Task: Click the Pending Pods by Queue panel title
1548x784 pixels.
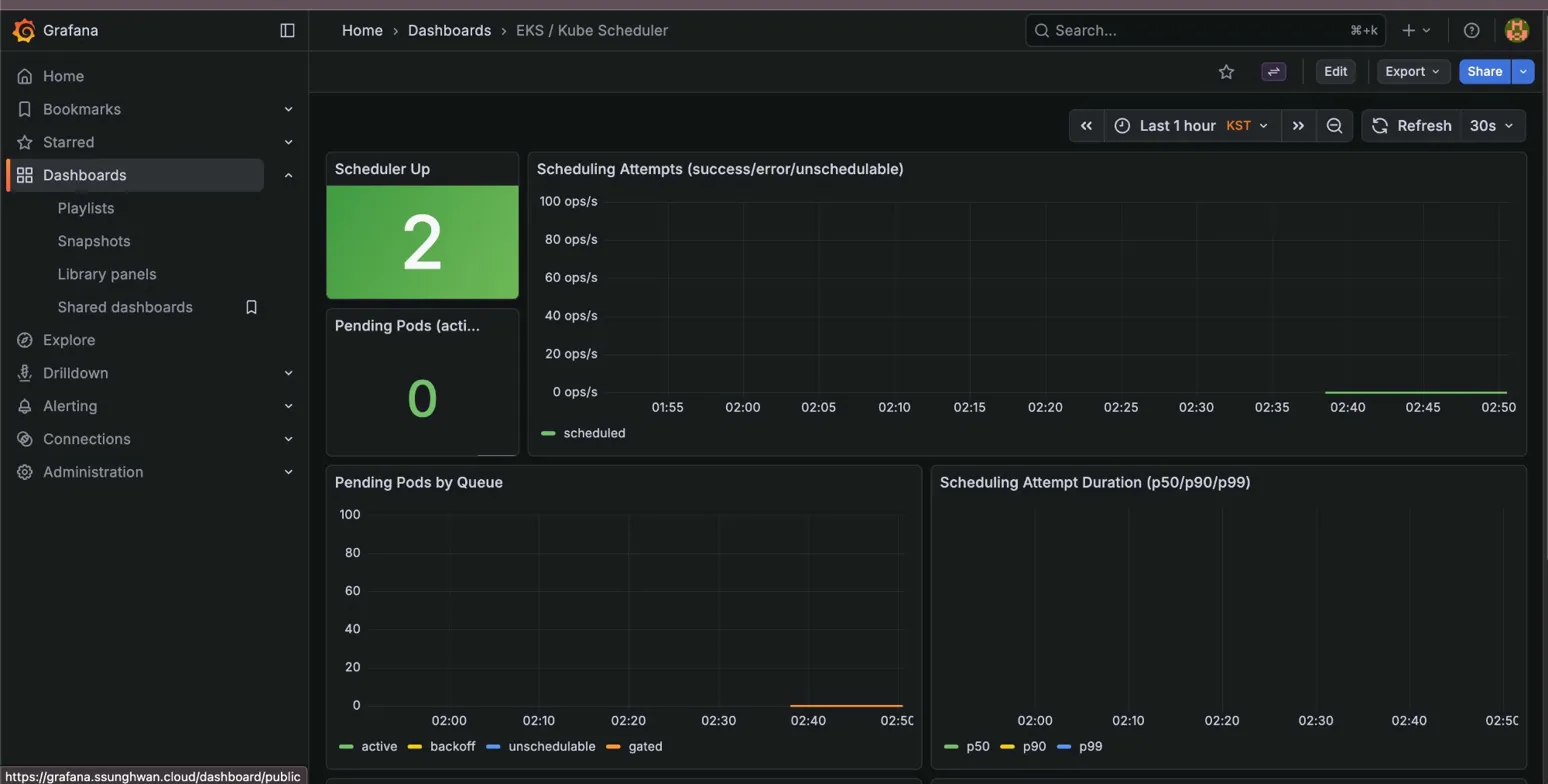Action: pyautogui.click(x=418, y=482)
